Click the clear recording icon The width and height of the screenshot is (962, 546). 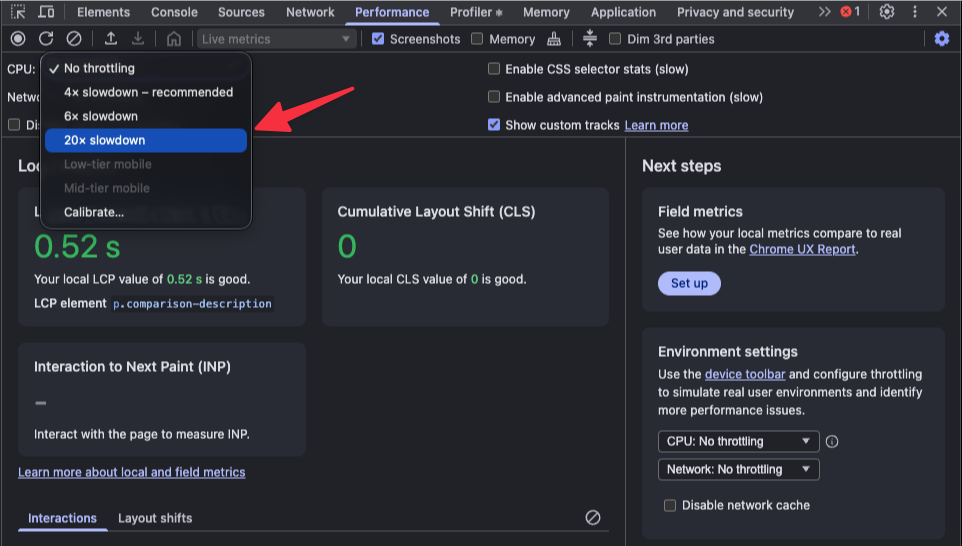74,39
